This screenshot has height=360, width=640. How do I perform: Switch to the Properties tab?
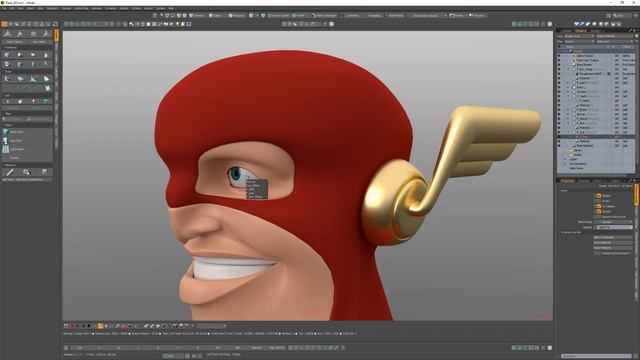click(x=567, y=180)
